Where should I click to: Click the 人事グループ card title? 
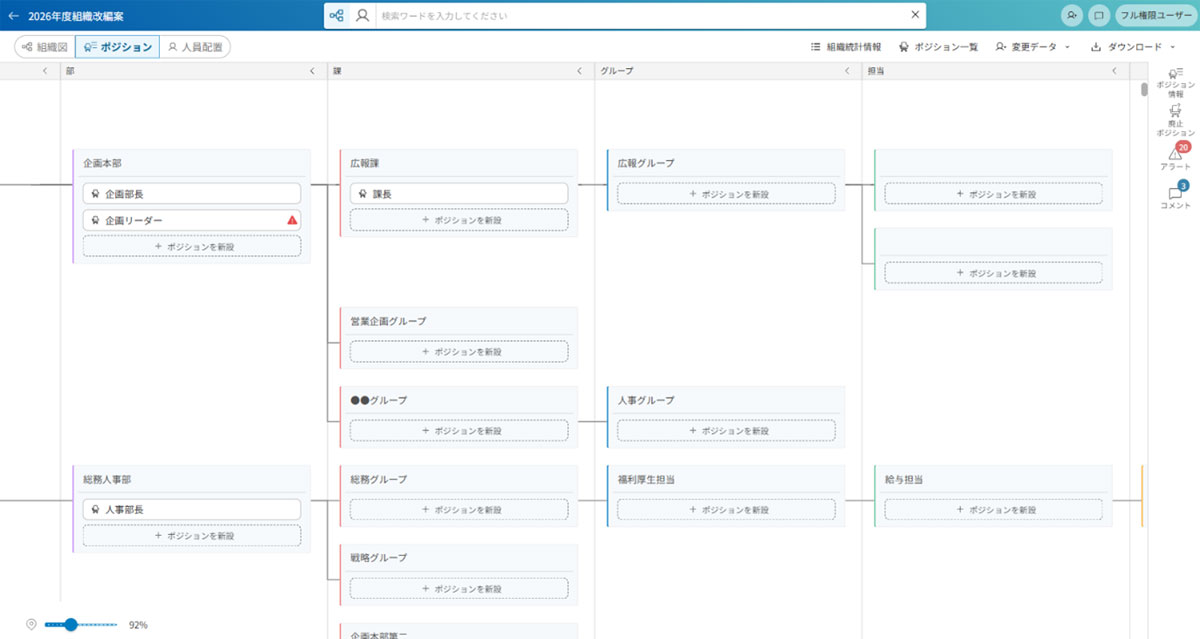click(646, 400)
